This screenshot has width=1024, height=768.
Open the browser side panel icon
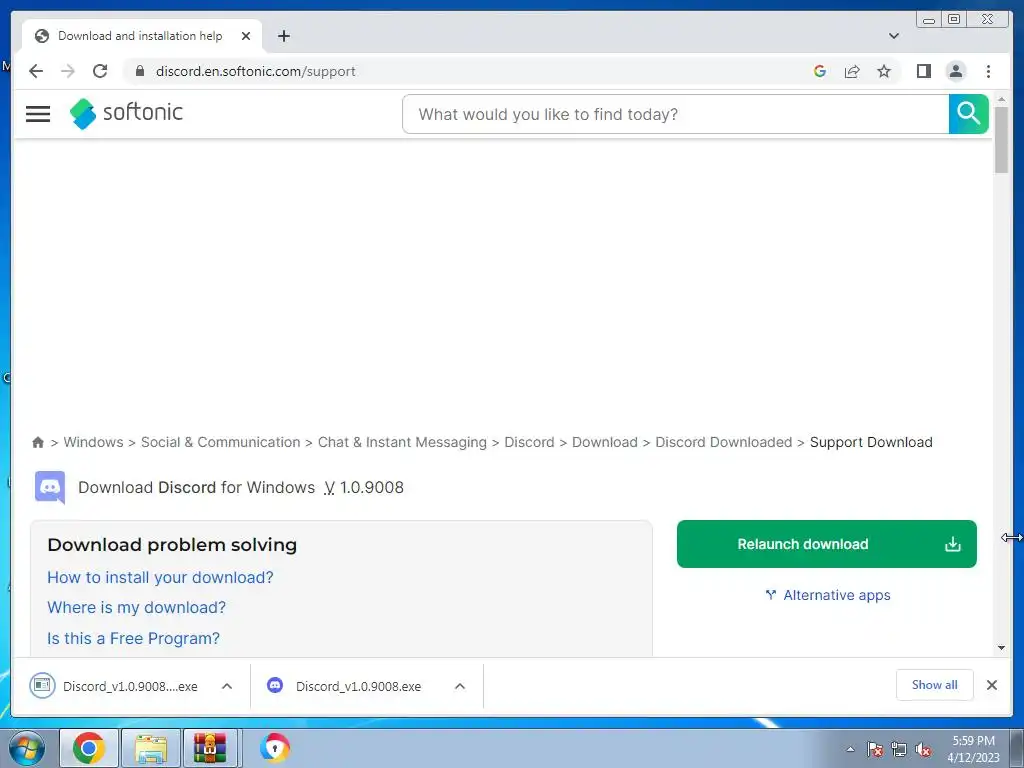pyautogui.click(x=923, y=71)
